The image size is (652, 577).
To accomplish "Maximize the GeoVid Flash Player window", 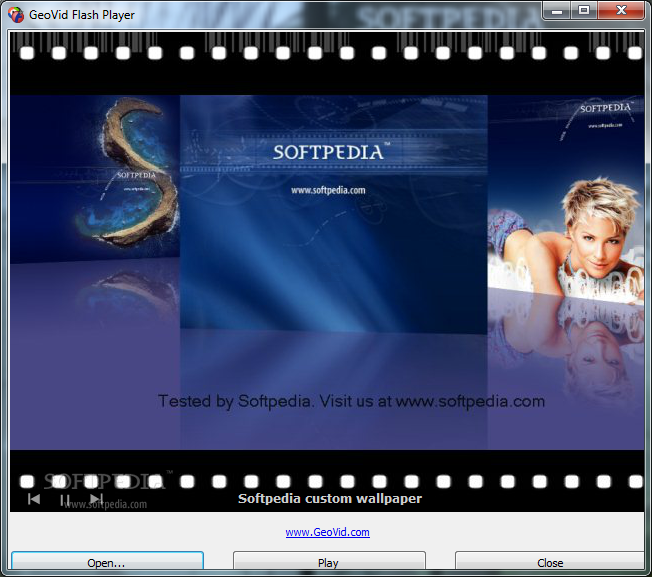I will (583, 10).
